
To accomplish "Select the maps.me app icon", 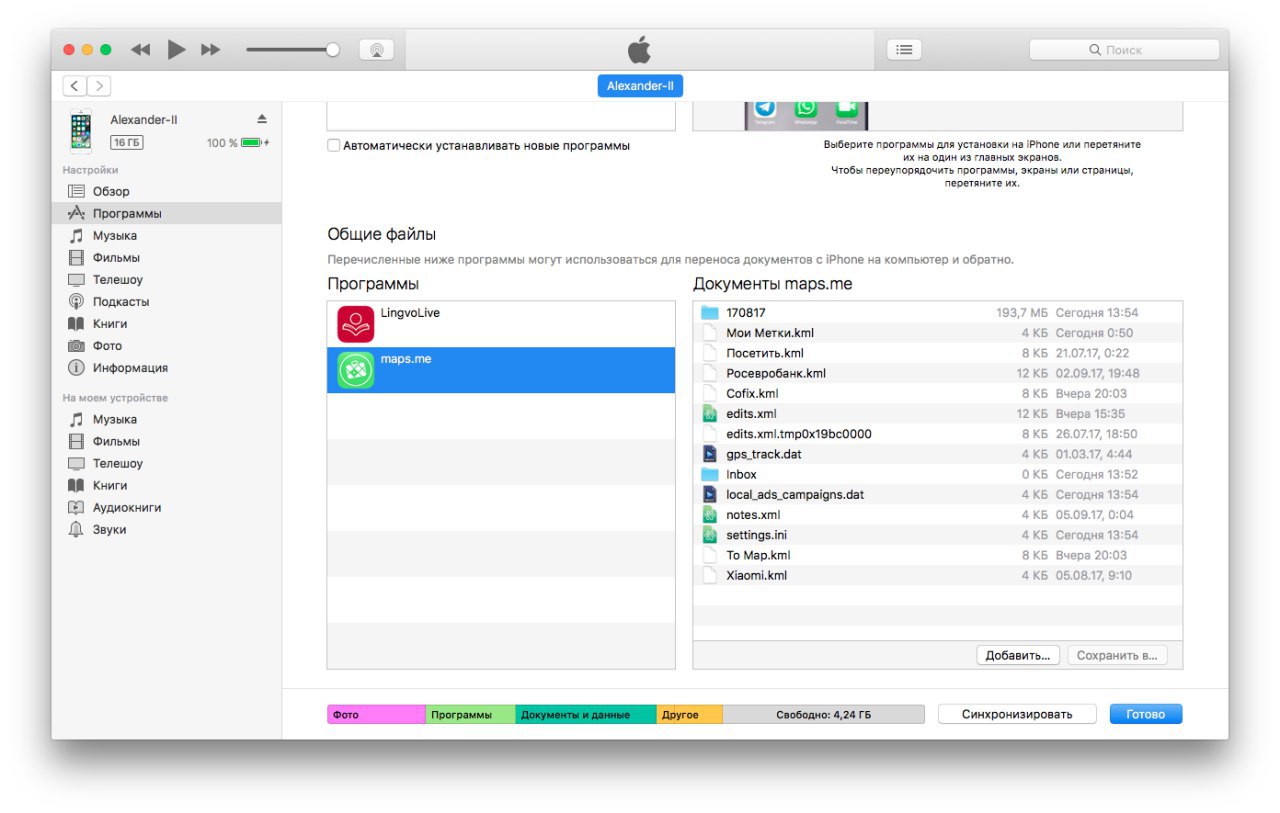I will [x=355, y=370].
